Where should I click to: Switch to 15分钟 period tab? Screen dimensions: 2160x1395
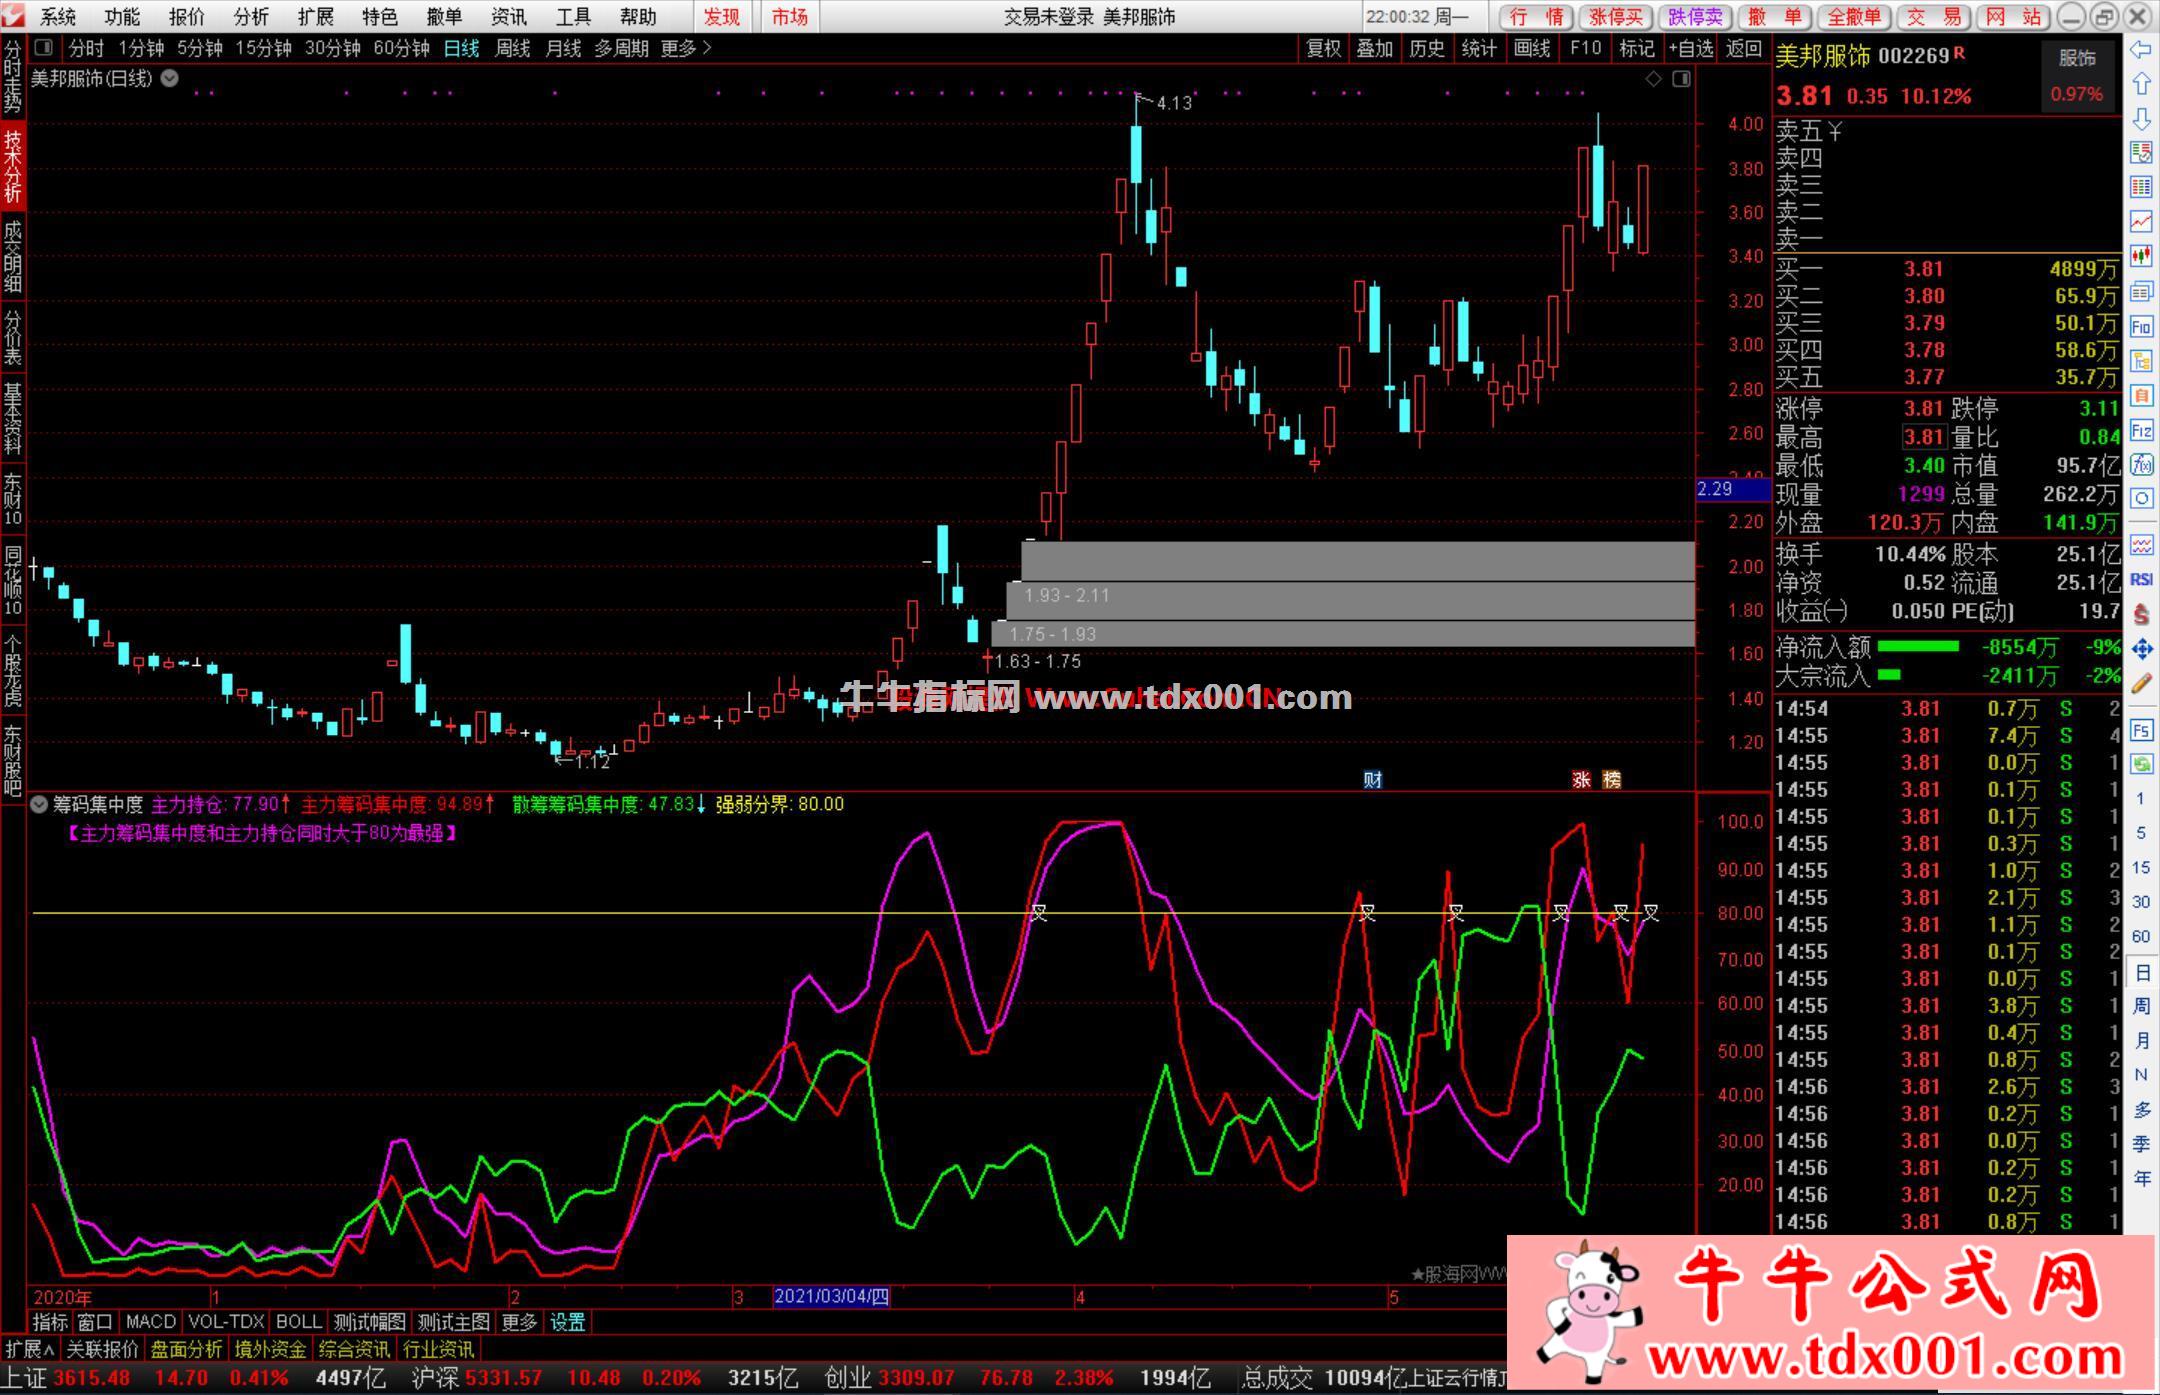point(263,48)
